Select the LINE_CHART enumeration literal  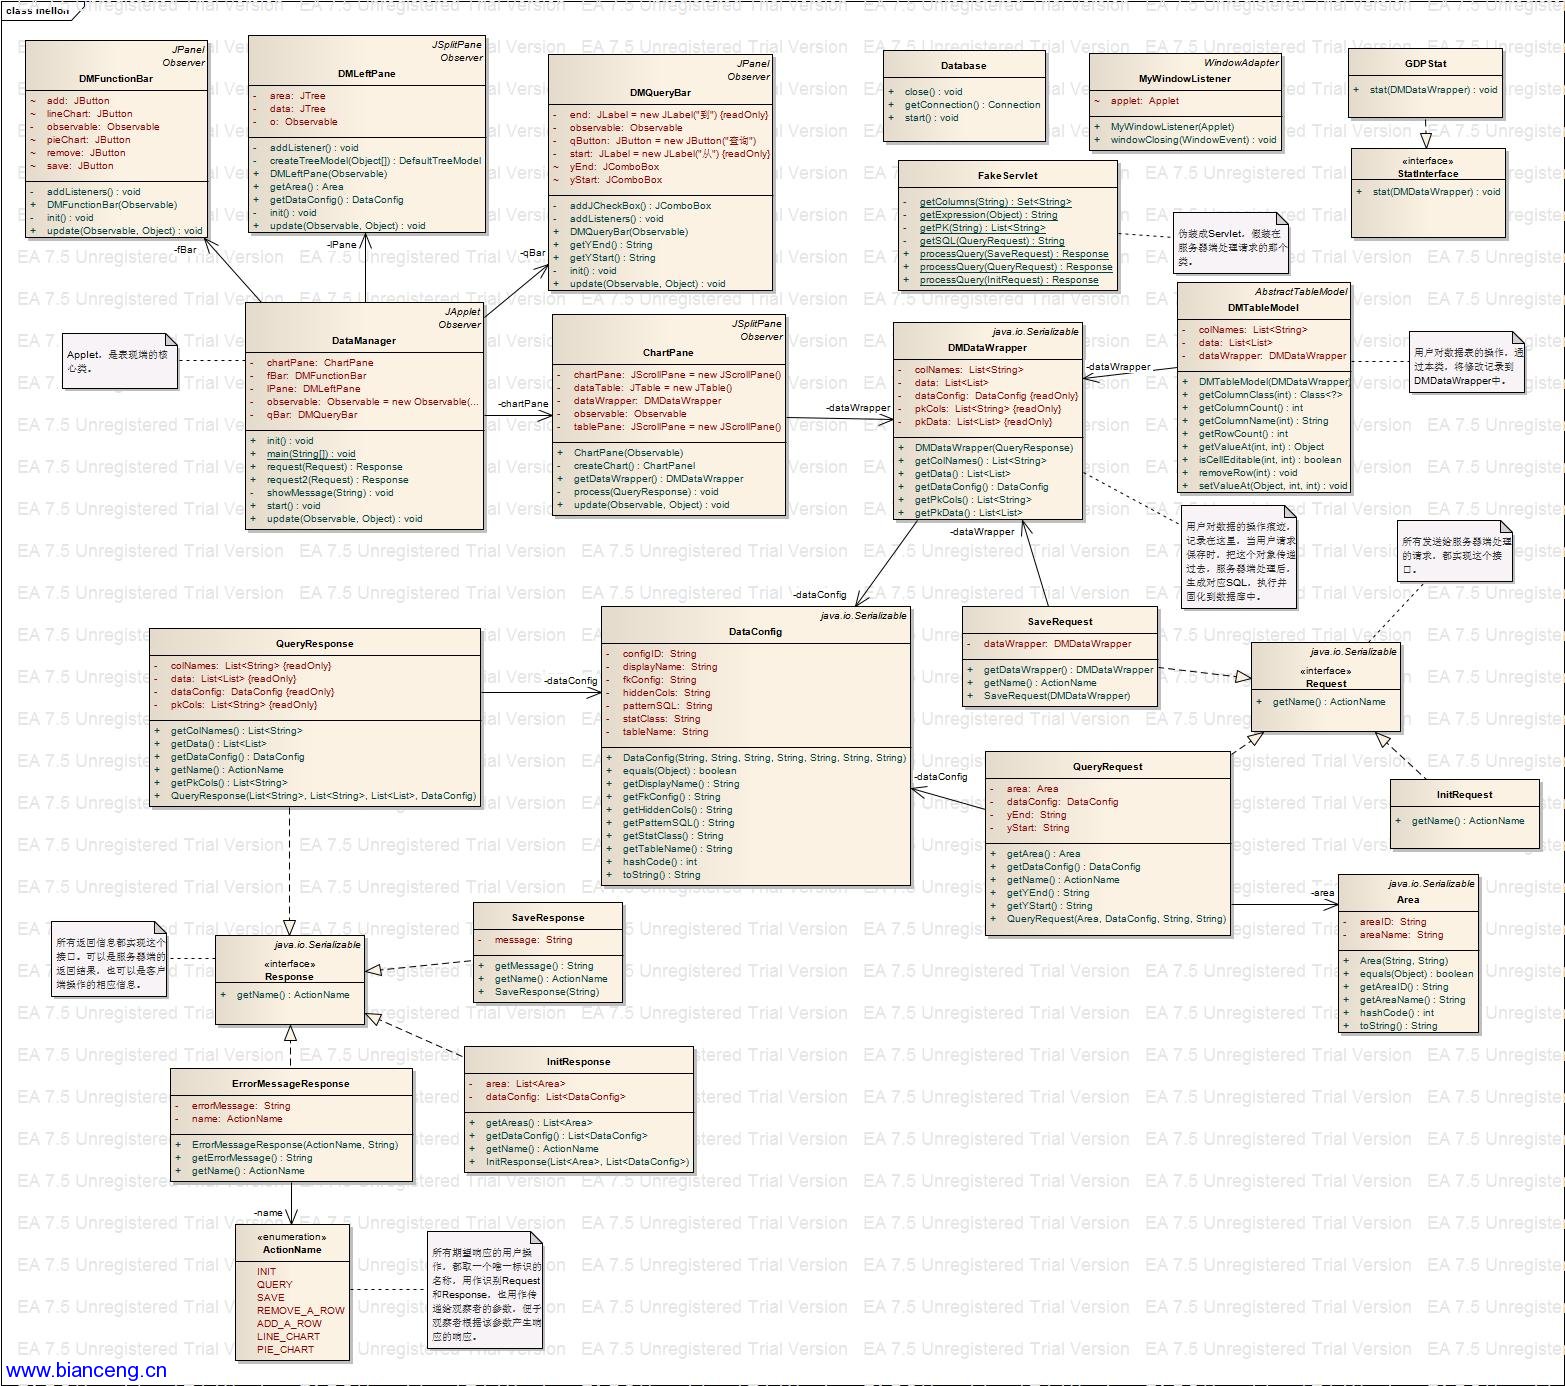pyautogui.click(x=288, y=1337)
